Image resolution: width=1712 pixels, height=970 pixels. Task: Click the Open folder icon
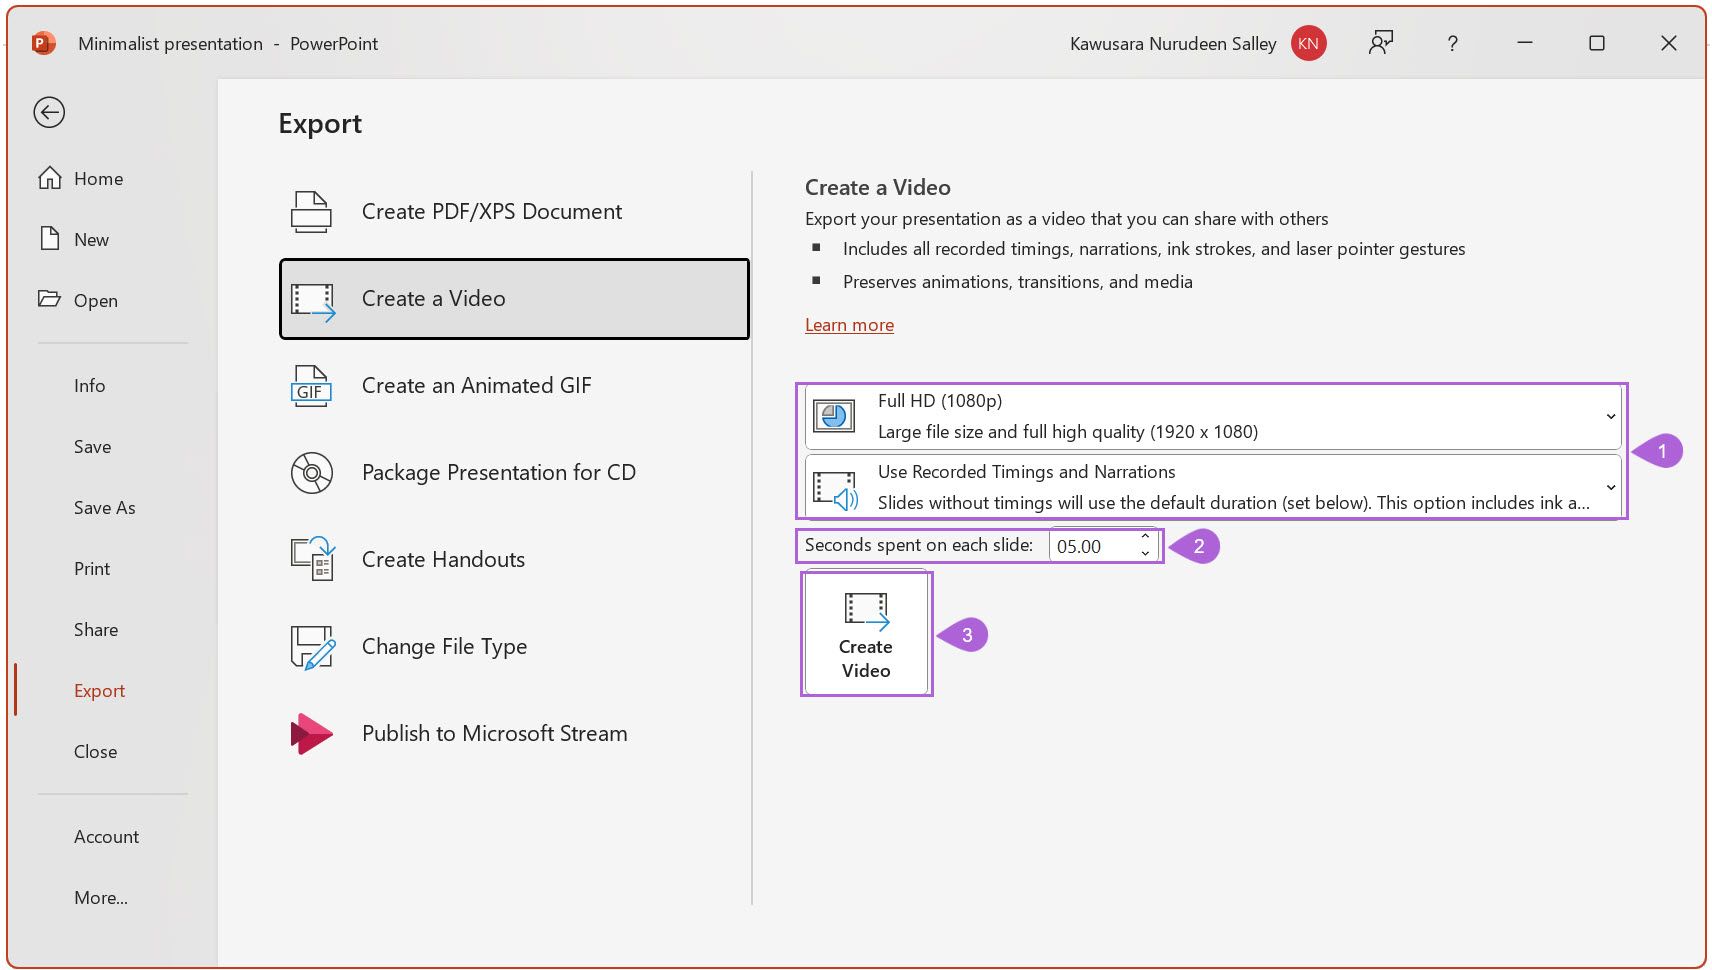pyautogui.click(x=49, y=299)
